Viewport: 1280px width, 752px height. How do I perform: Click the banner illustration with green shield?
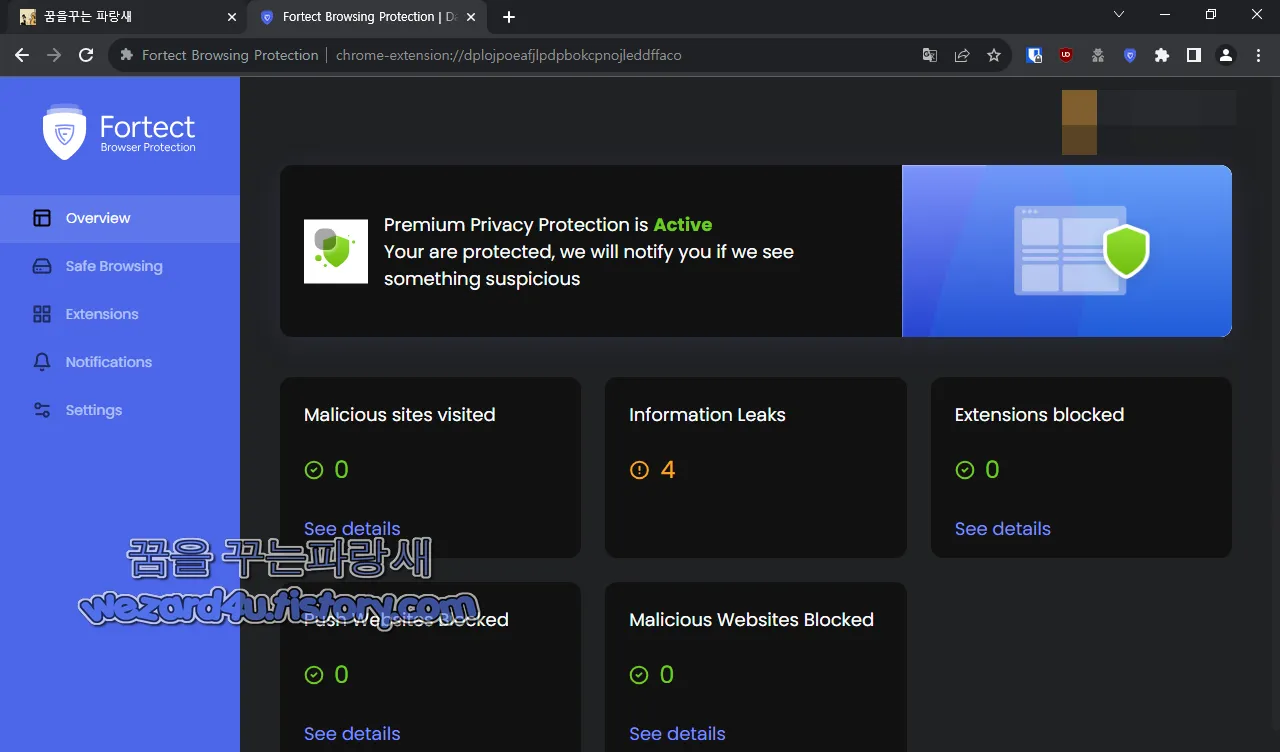coord(1067,251)
